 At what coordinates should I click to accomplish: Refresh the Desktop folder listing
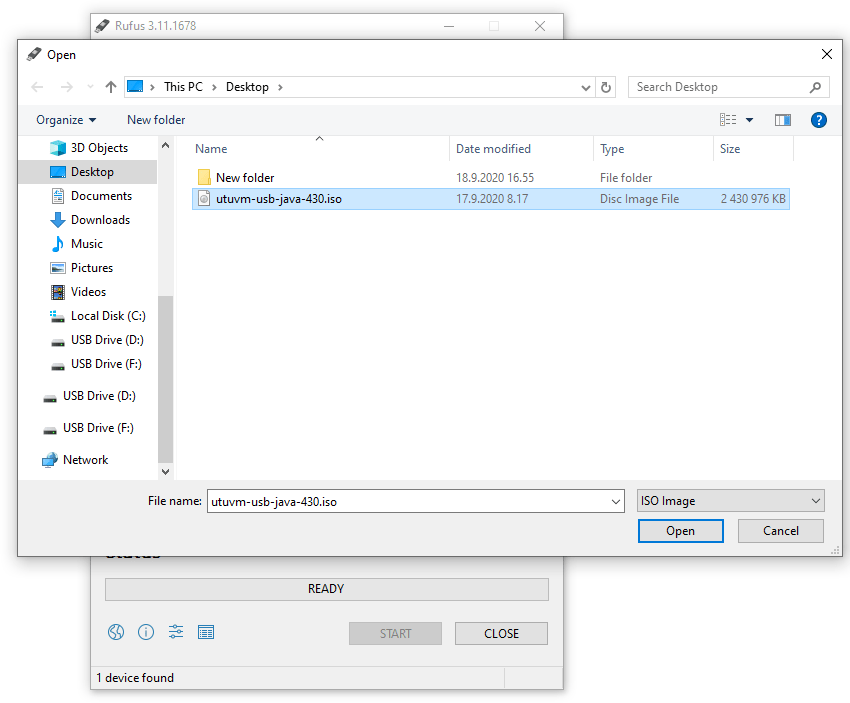click(x=606, y=87)
